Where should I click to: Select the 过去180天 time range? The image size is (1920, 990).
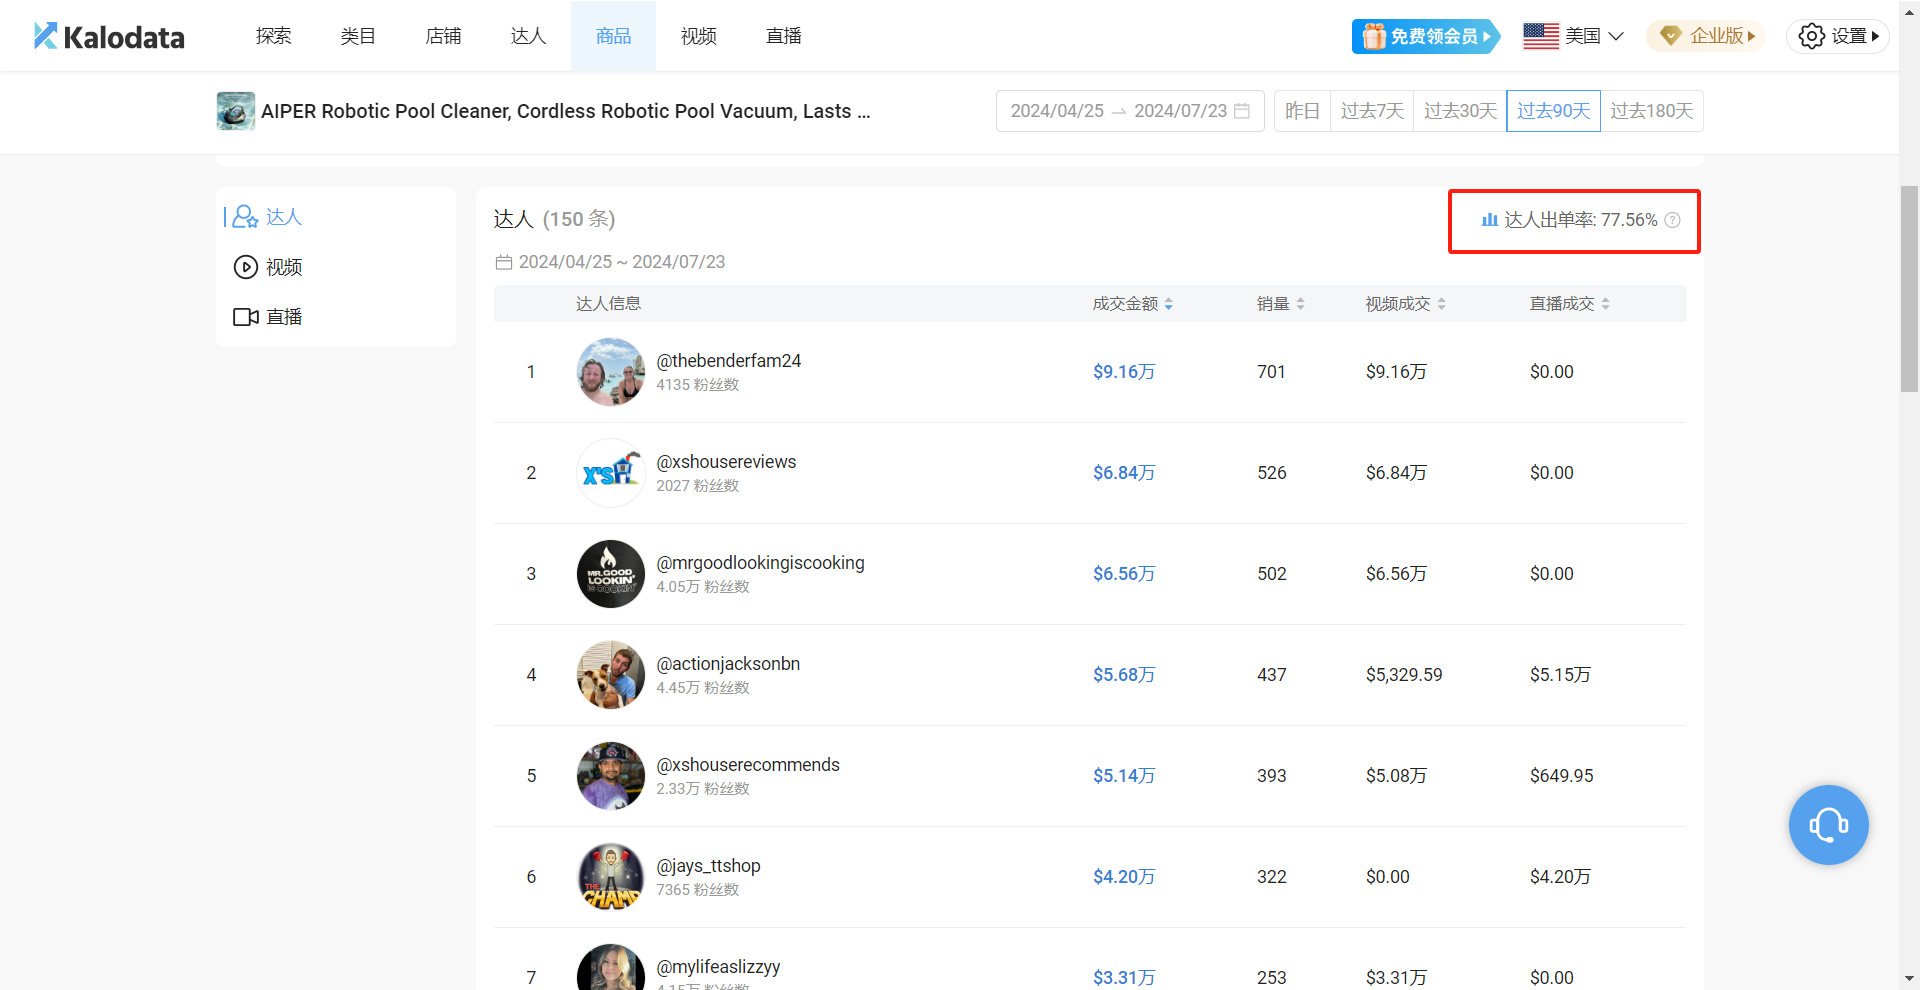pos(1651,111)
